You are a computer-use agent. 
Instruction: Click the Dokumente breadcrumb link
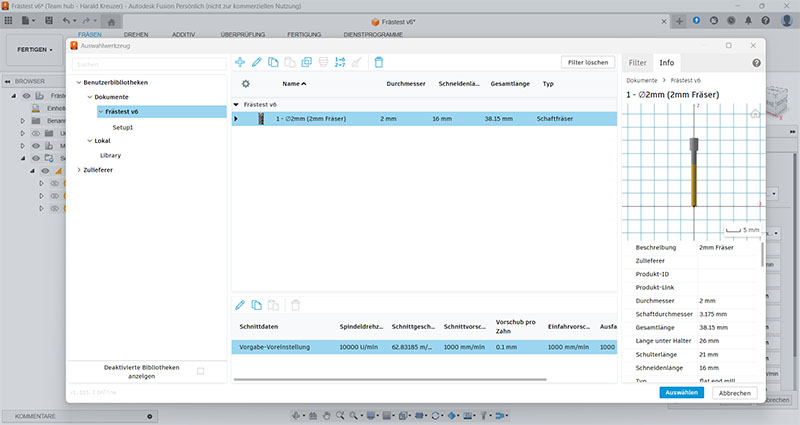tap(642, 81)
